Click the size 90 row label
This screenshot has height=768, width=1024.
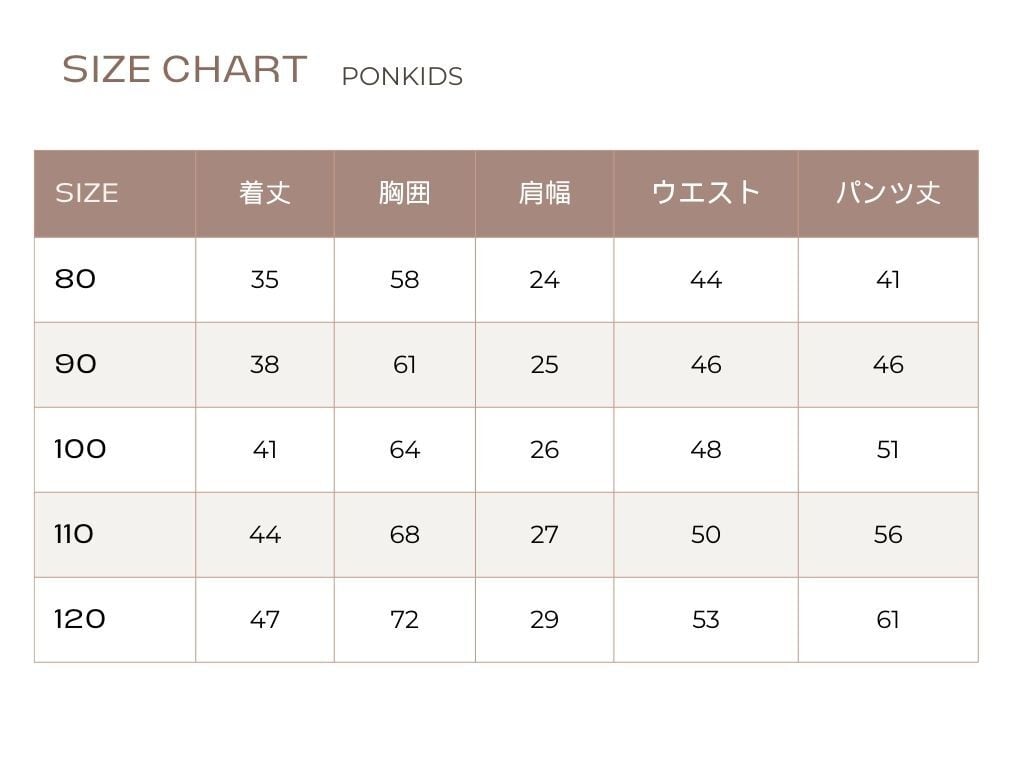pos(76,364)
